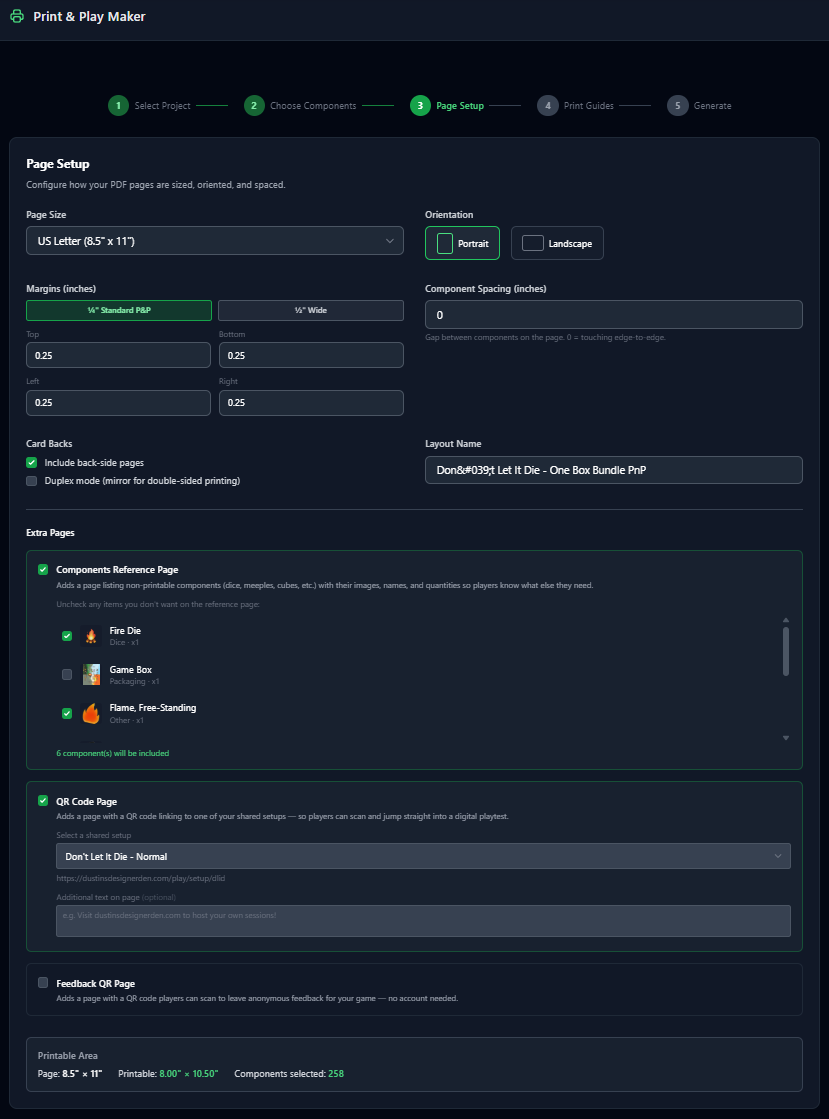Enable the Feedback QR Page option
The width and height of the screenshot is (829, 1119).
42,982
